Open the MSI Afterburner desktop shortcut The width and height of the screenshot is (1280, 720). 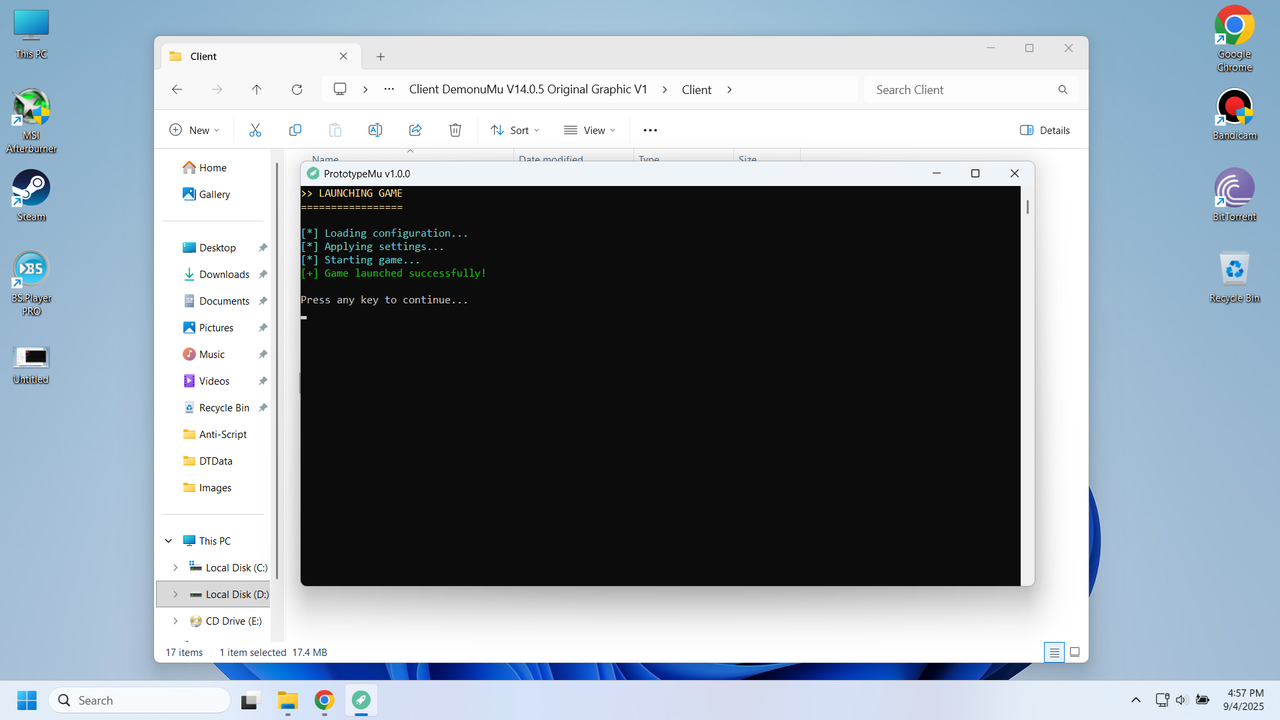coord(31,121)
